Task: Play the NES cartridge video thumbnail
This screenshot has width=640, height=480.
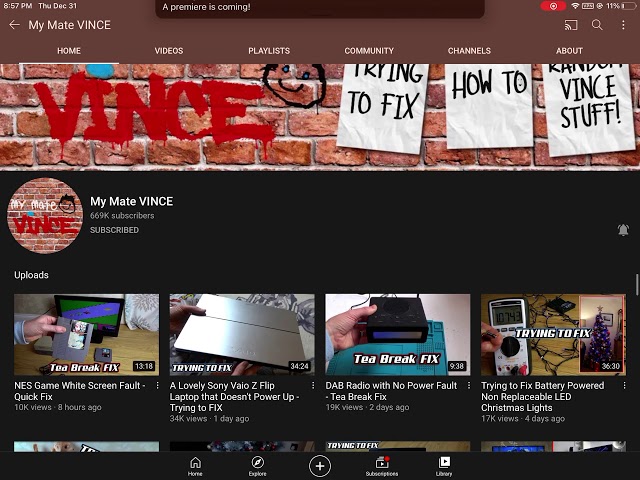Action: click(87, 335)
